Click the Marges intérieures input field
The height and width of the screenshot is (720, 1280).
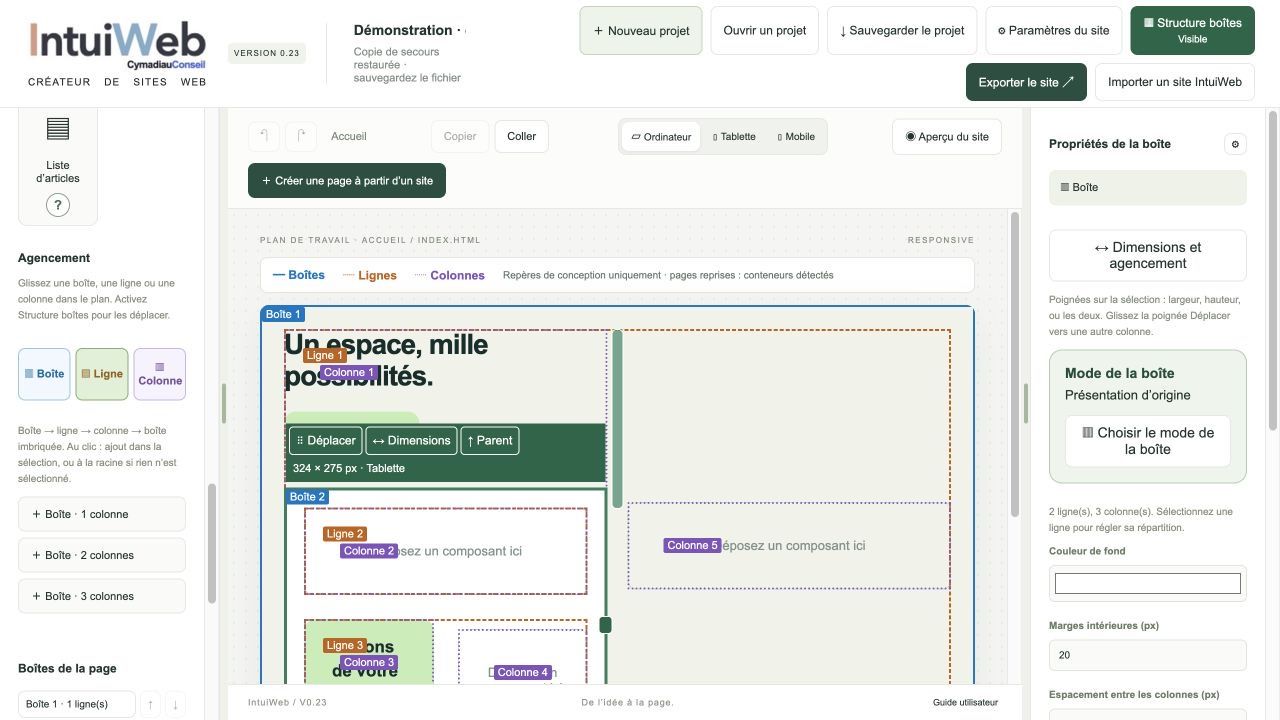(x=1148, y=655)
